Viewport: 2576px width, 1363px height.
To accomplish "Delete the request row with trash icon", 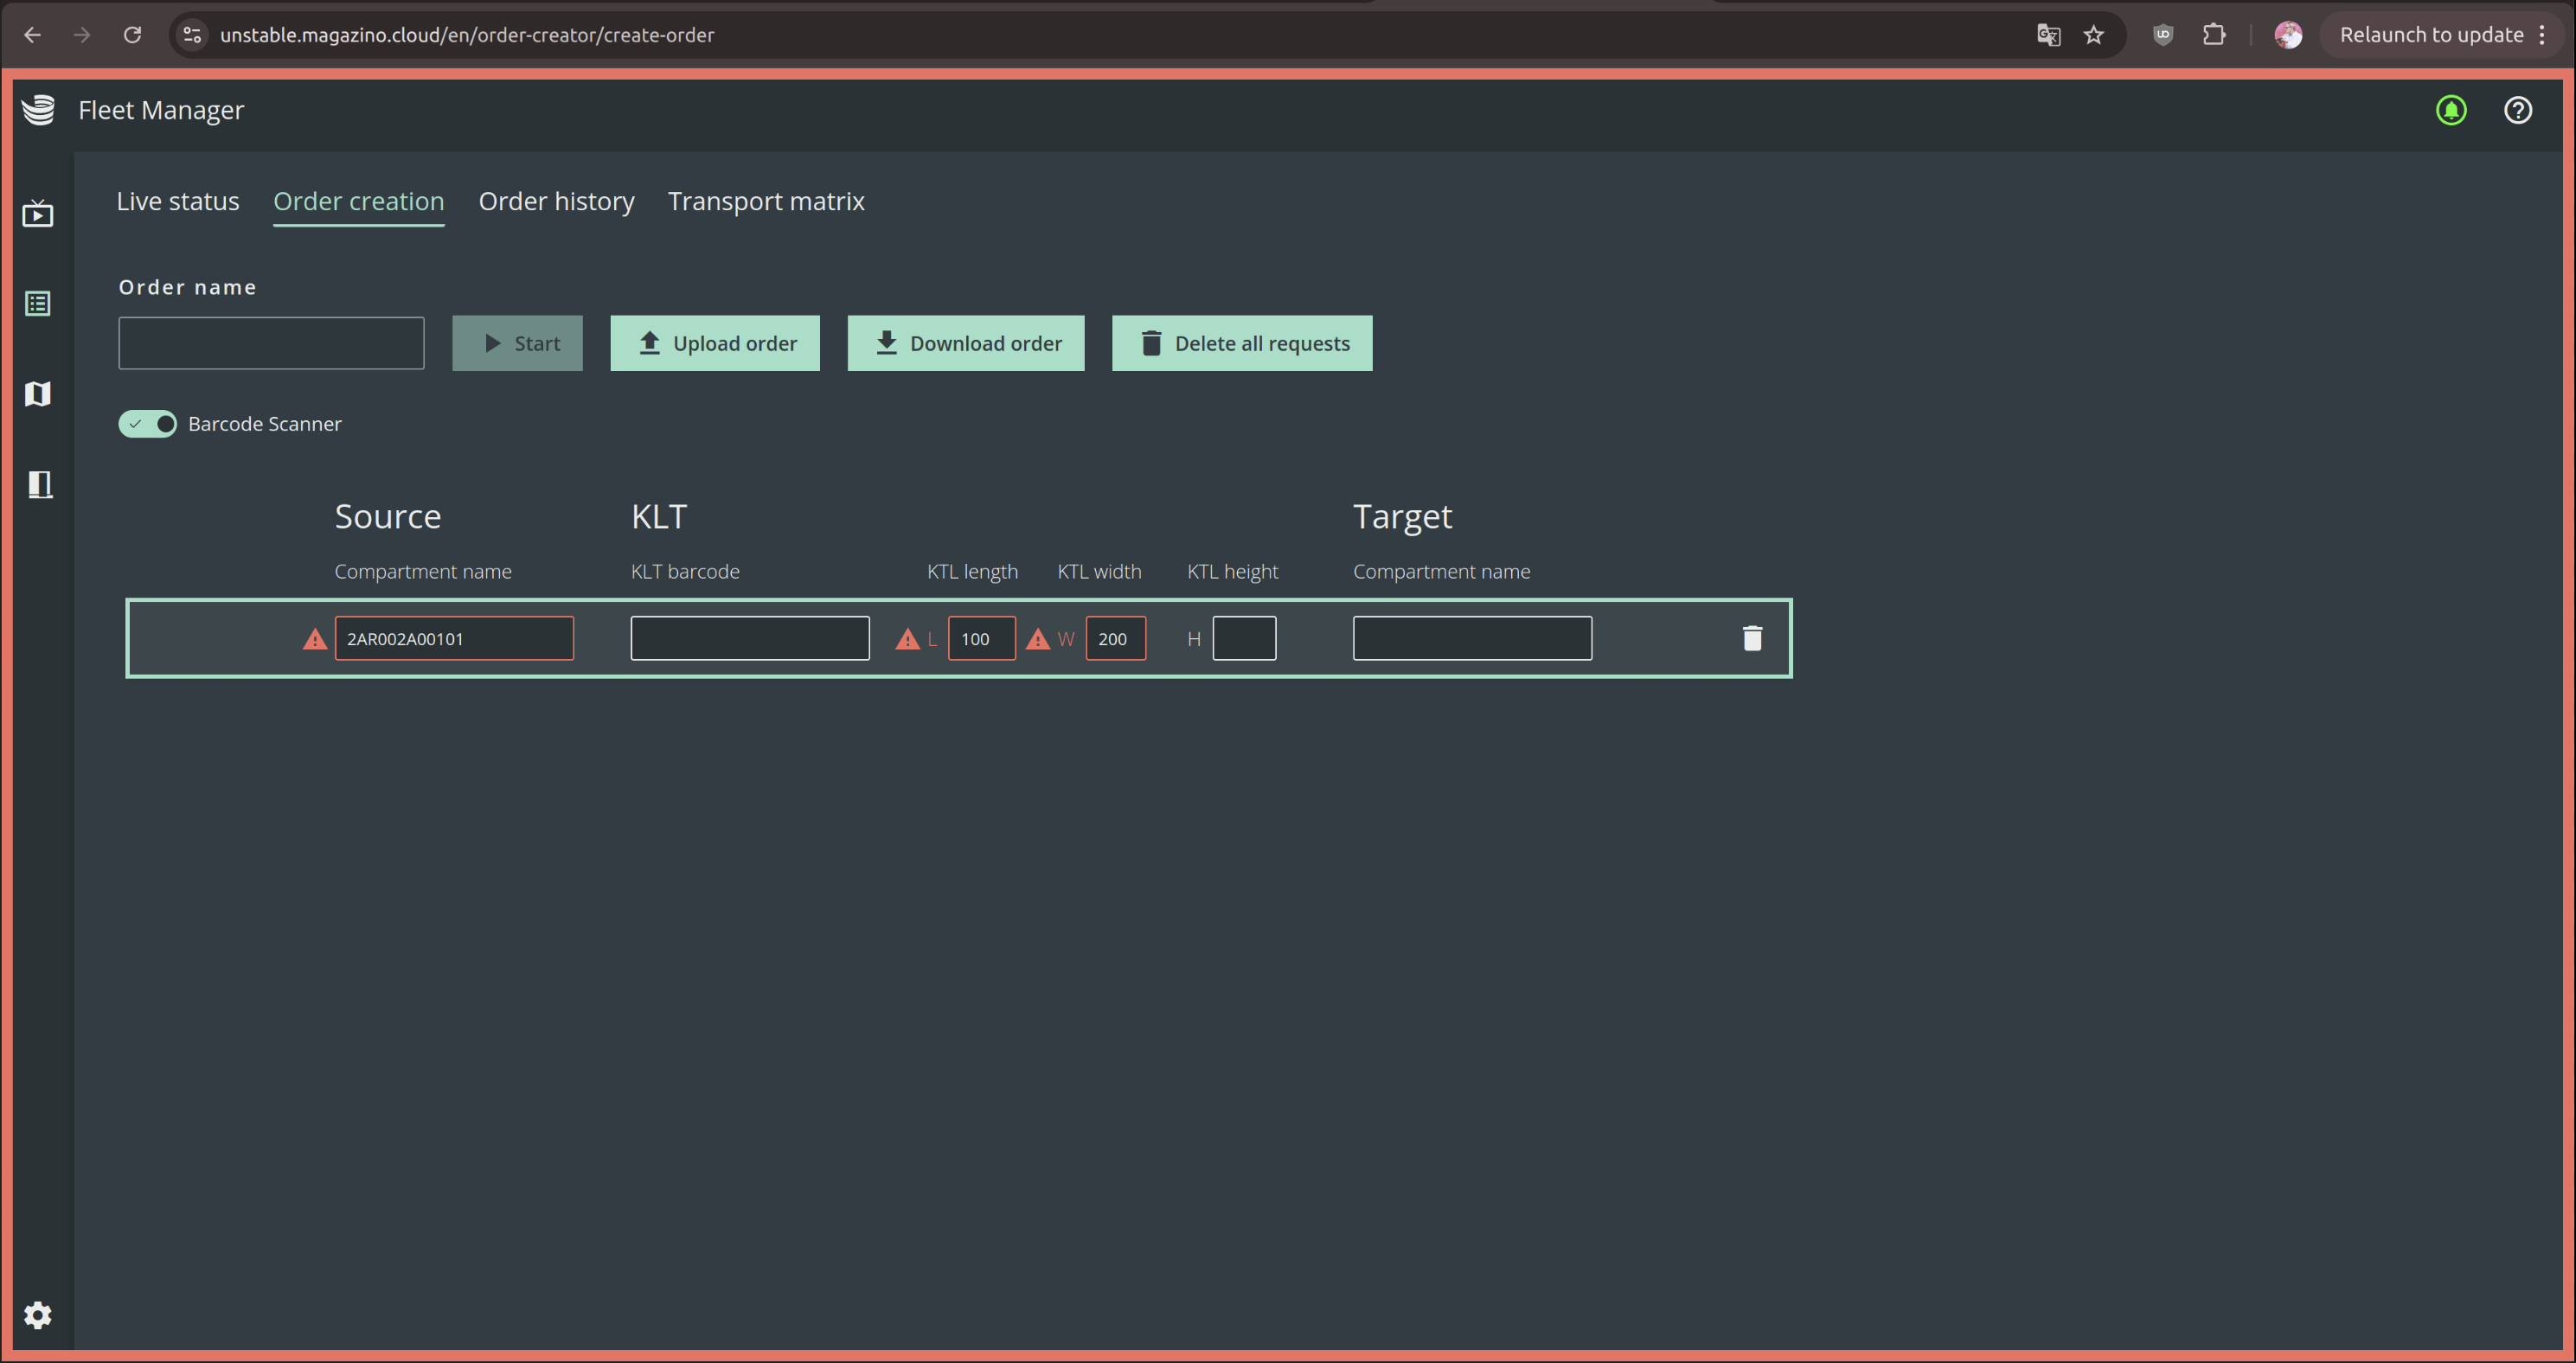I will point(1752,638).
